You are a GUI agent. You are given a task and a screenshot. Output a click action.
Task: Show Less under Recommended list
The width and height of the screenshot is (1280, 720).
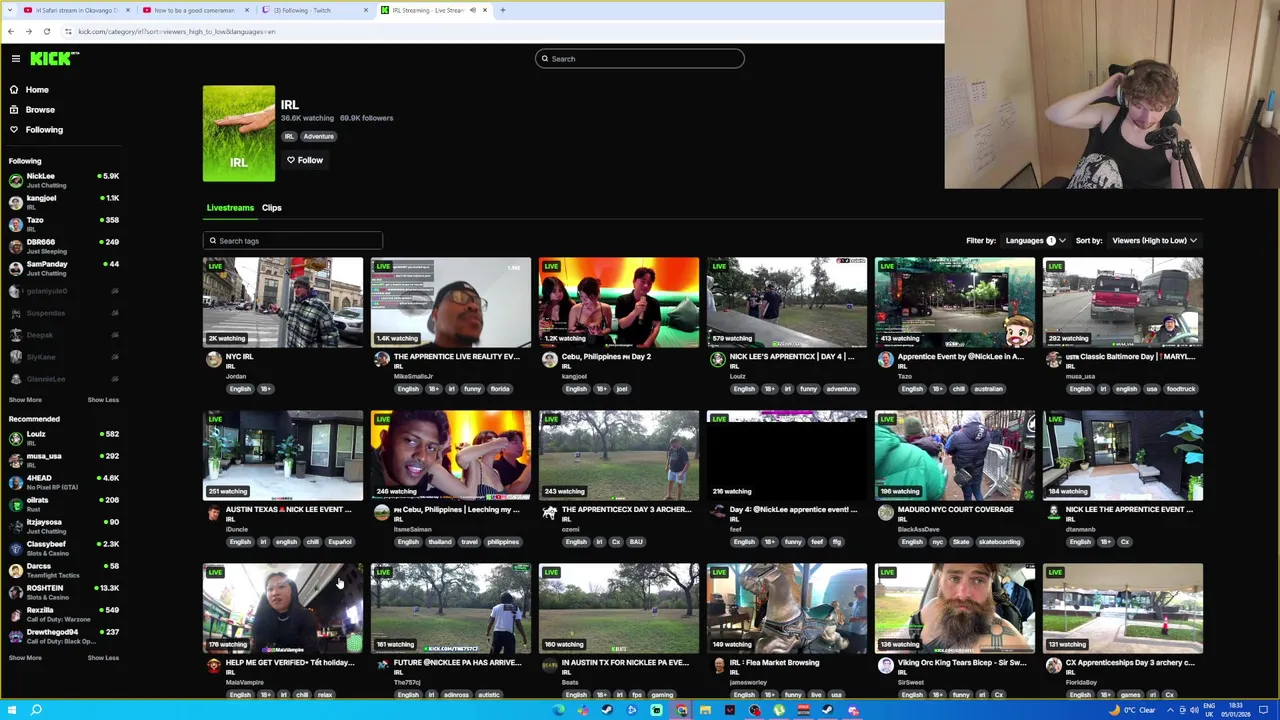click(103, 658)
